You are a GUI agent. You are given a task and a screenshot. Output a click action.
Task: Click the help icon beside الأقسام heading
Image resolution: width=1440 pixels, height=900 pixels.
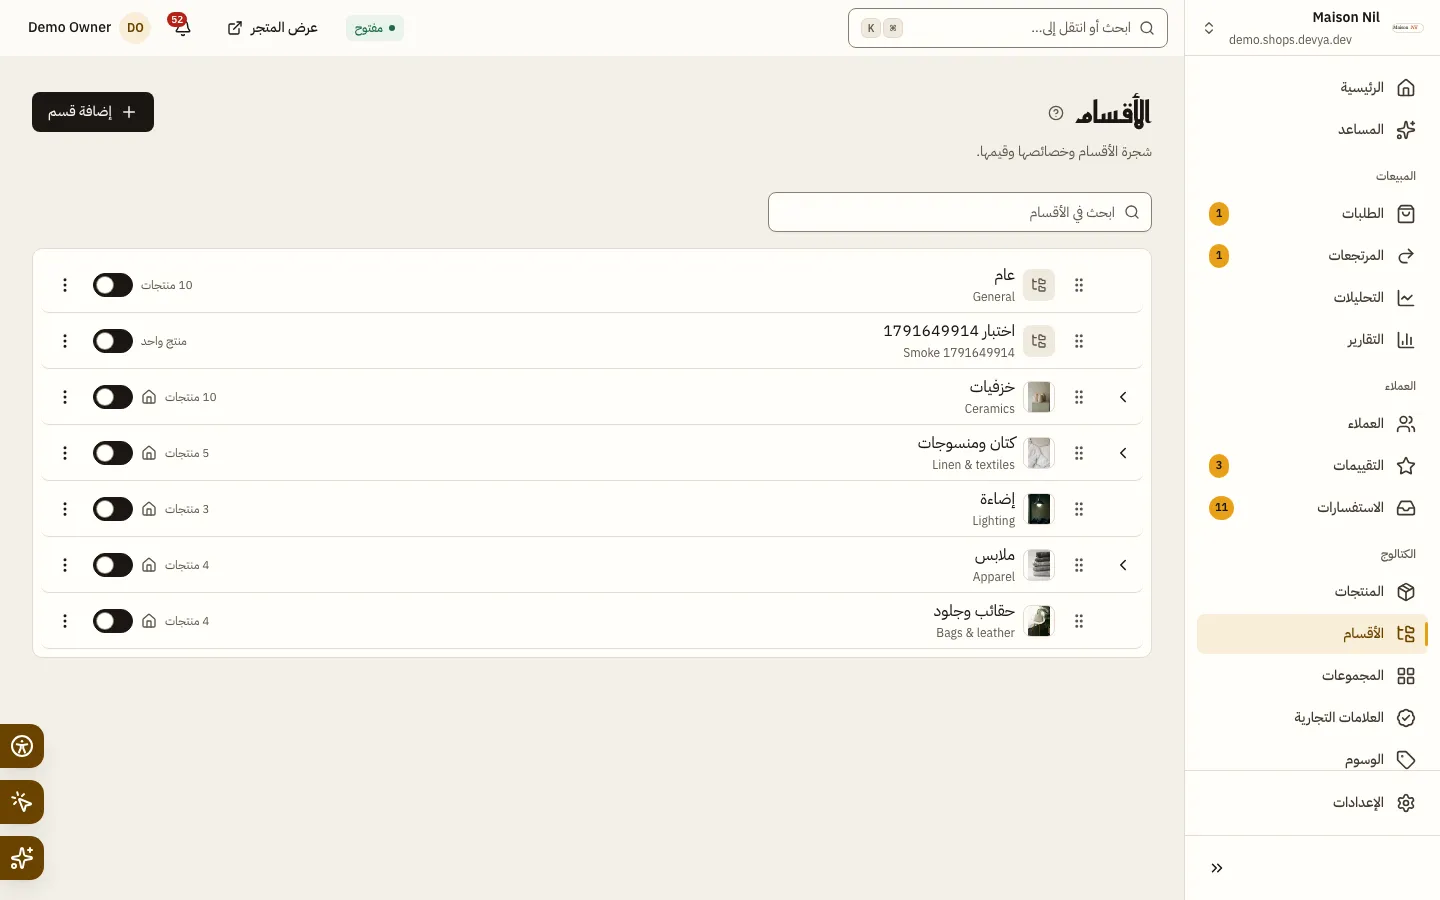tap(1056, 113)
